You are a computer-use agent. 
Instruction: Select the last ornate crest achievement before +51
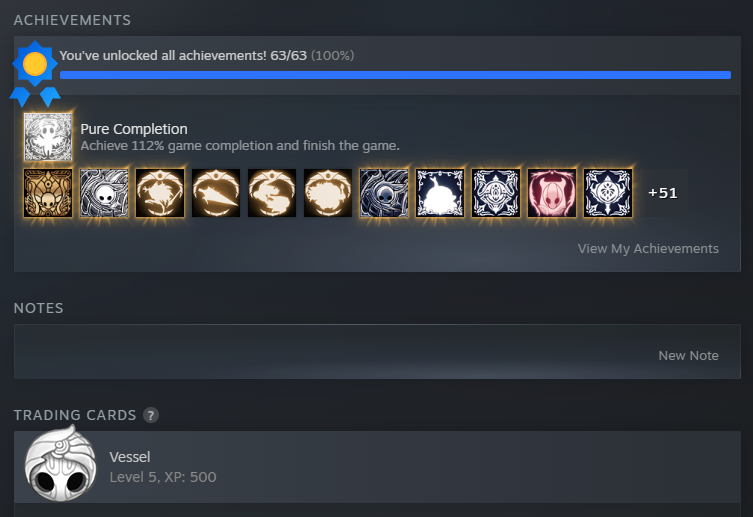[x=608, y=192]
